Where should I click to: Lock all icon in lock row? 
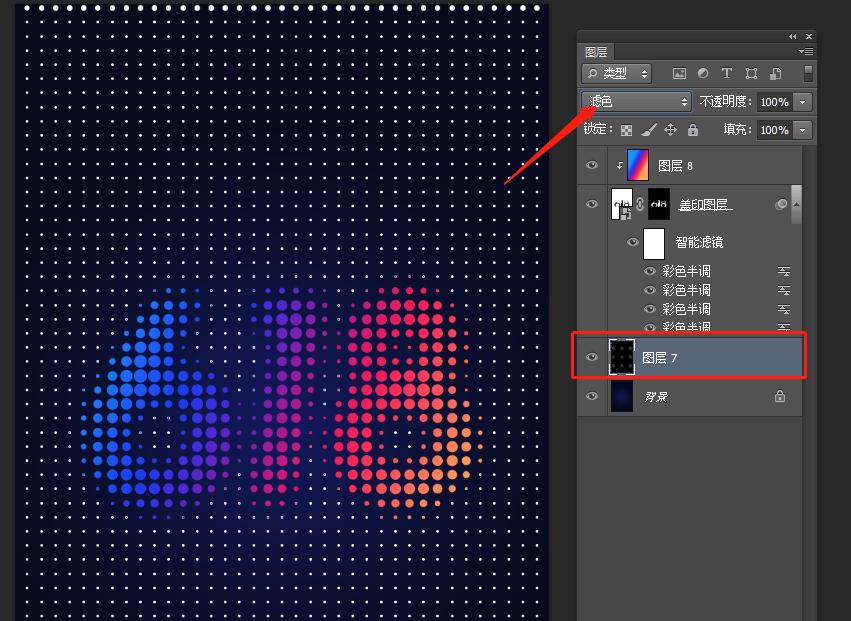(693, 130)
